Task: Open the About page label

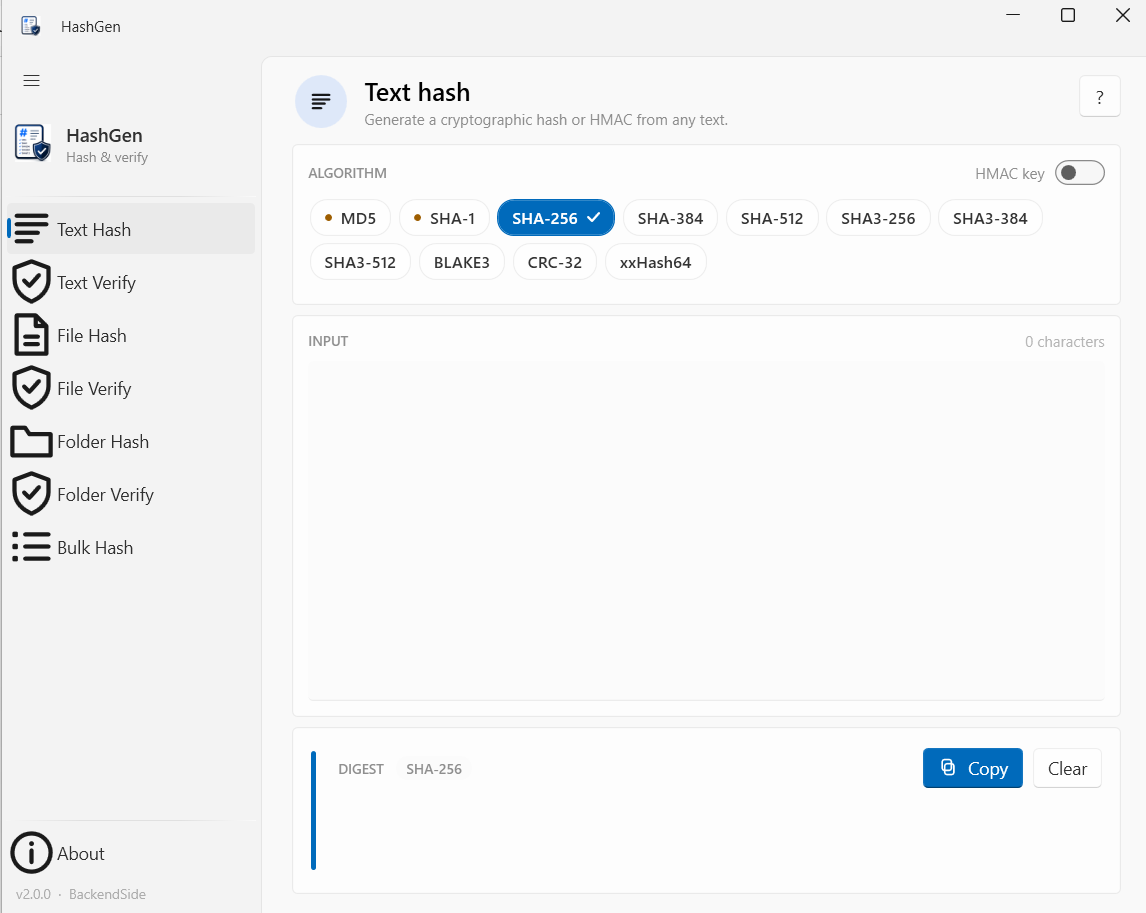Action: tap(81, 853)
